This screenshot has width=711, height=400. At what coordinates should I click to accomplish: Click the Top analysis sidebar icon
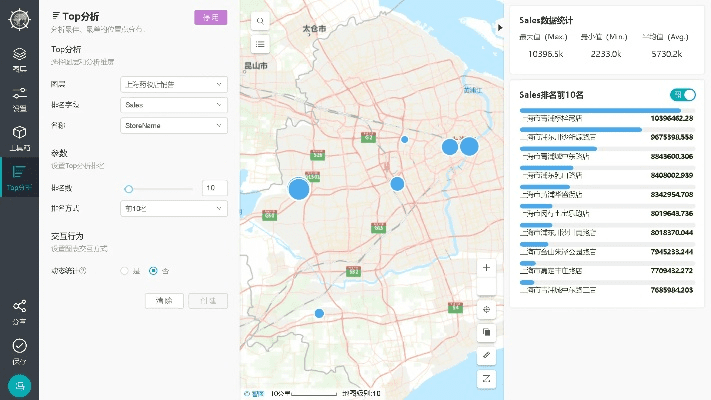pyautogui.click(x=19, y=177)
